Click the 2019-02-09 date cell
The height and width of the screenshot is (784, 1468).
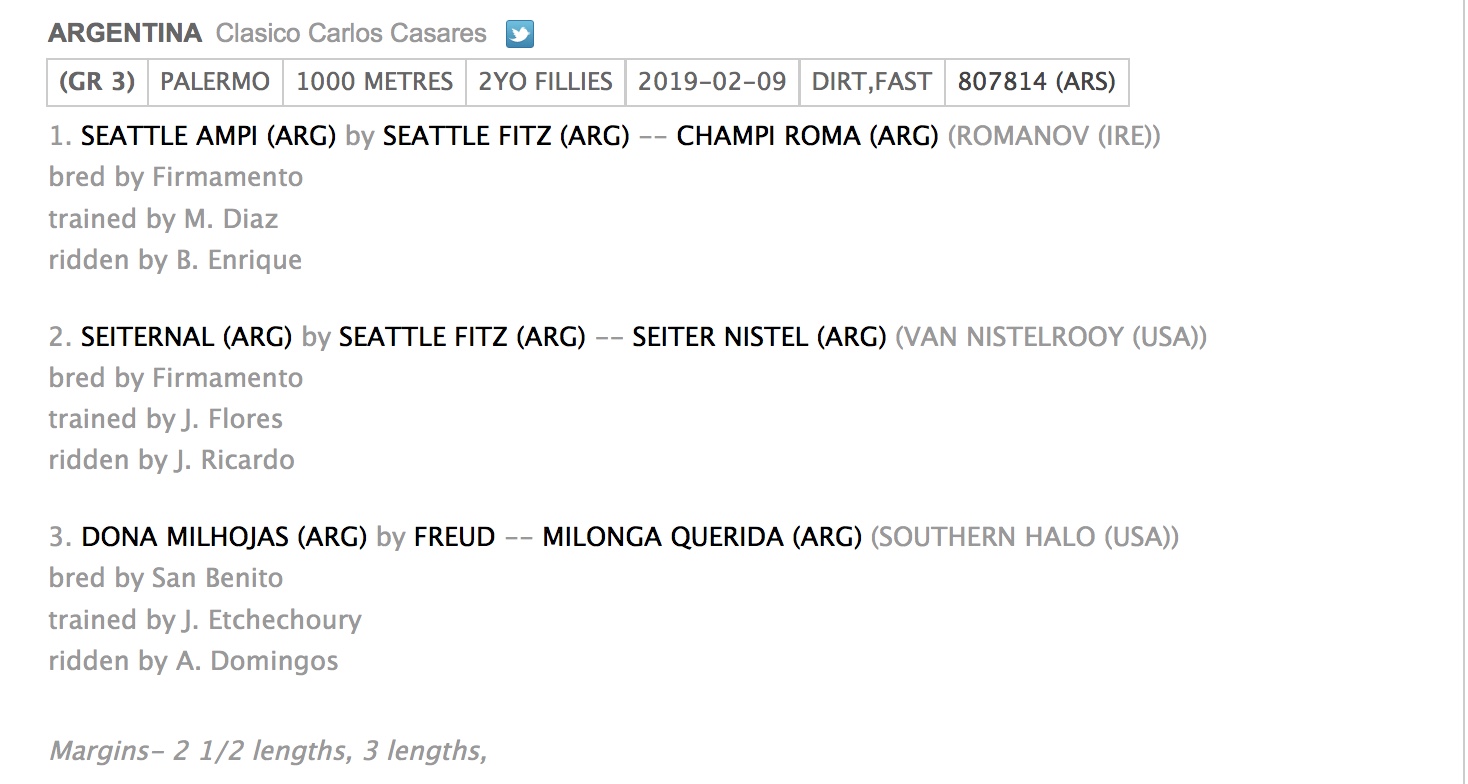pyautogui.click(x=713, y=82)
